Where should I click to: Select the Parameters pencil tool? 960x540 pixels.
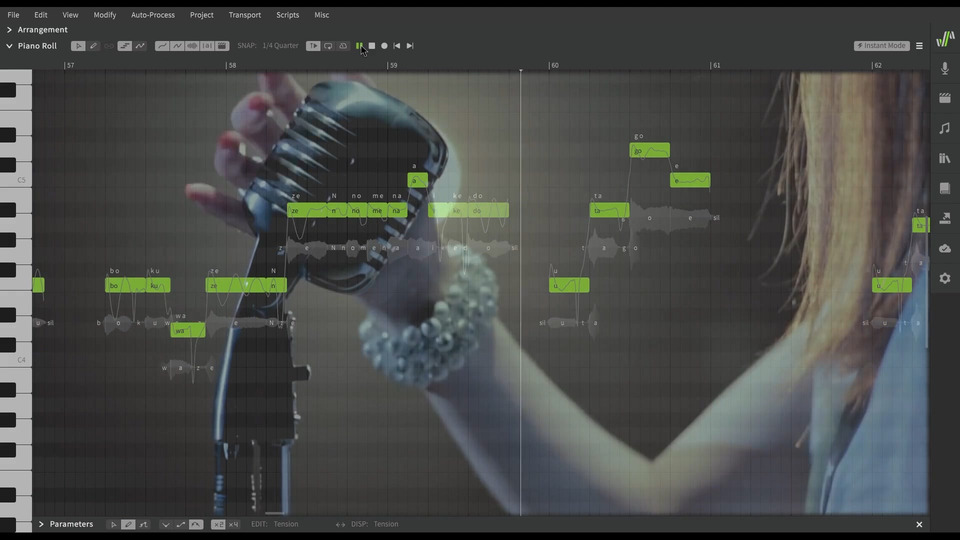128,524
